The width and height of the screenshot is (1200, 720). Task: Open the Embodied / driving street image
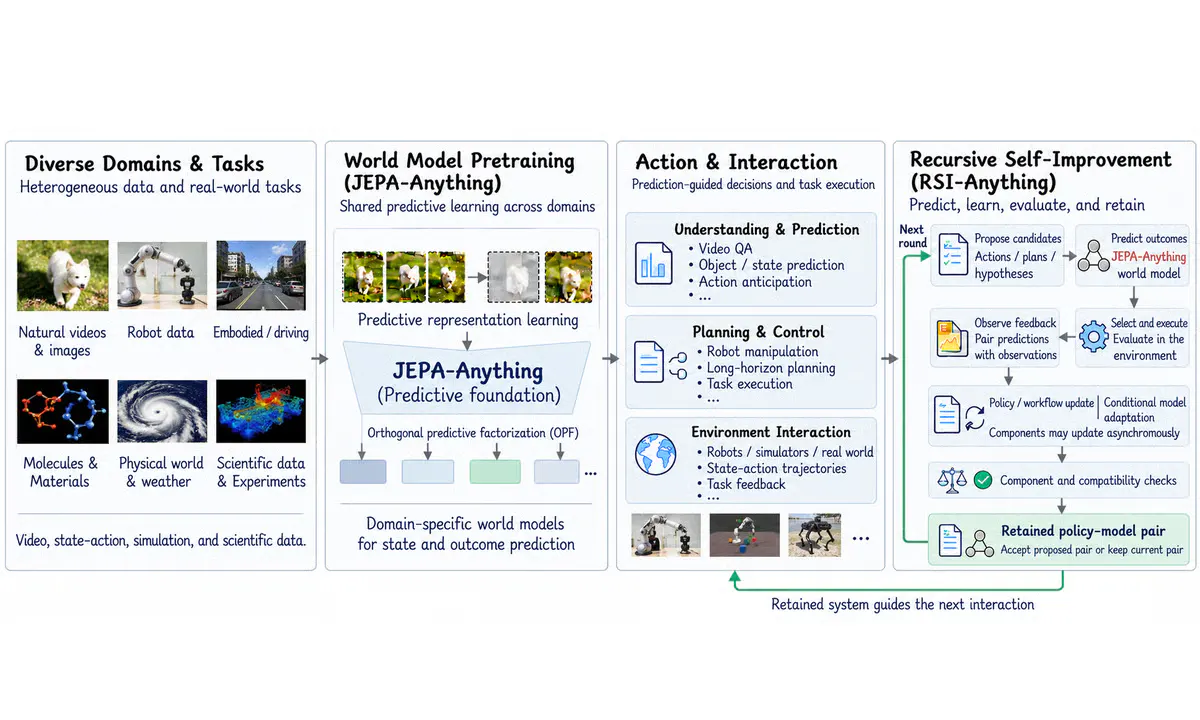coord(261,275)
